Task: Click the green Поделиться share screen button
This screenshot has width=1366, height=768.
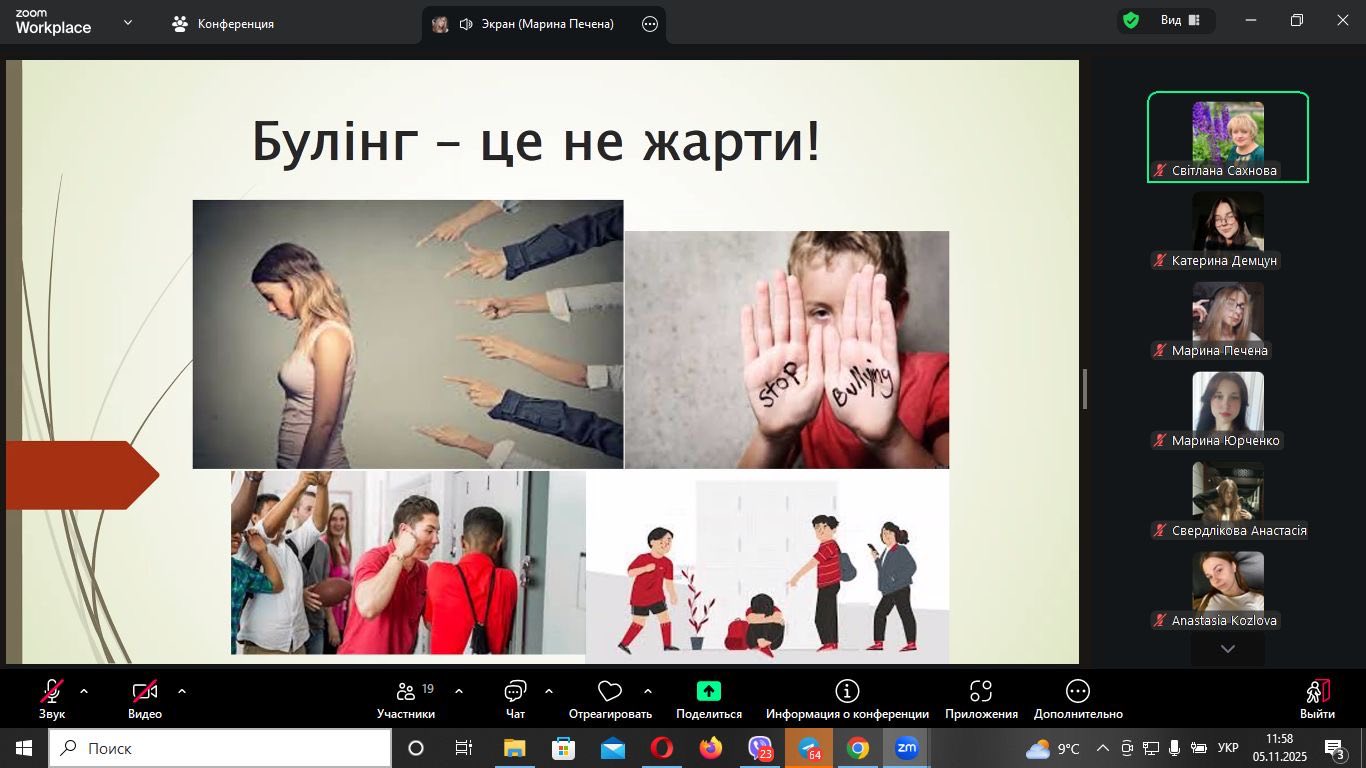Action: 708,692
